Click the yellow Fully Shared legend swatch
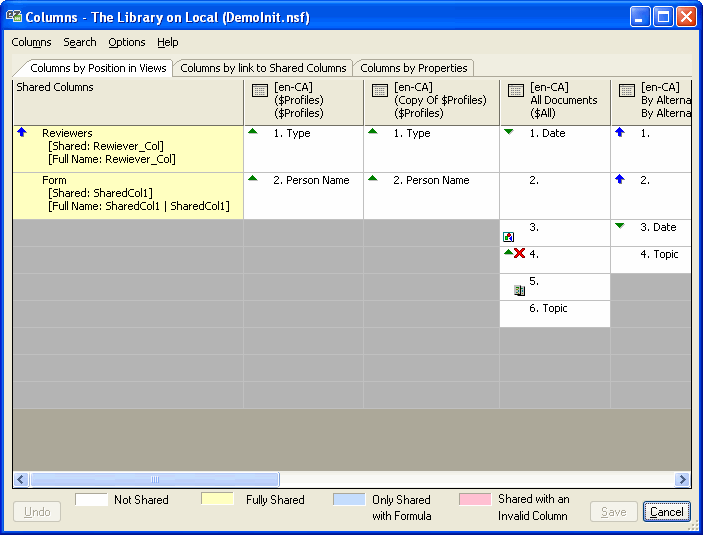The width and height of the screenshot is (703, 535). click(217, 500)
